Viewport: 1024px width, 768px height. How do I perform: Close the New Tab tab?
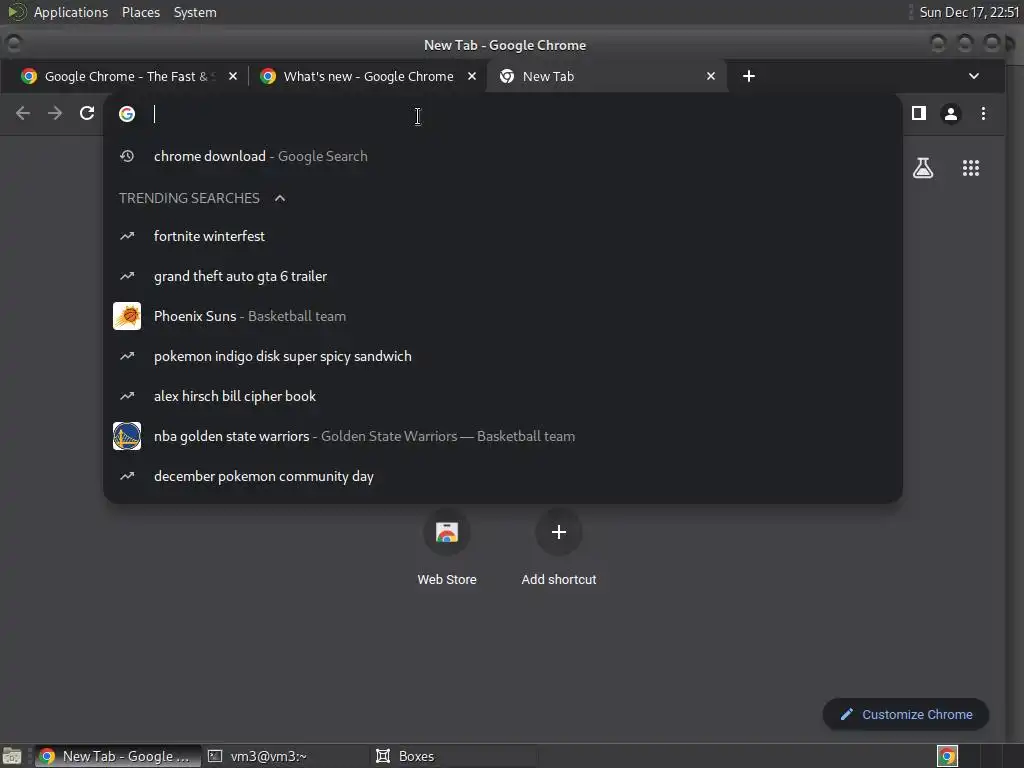tap(711, 76)
